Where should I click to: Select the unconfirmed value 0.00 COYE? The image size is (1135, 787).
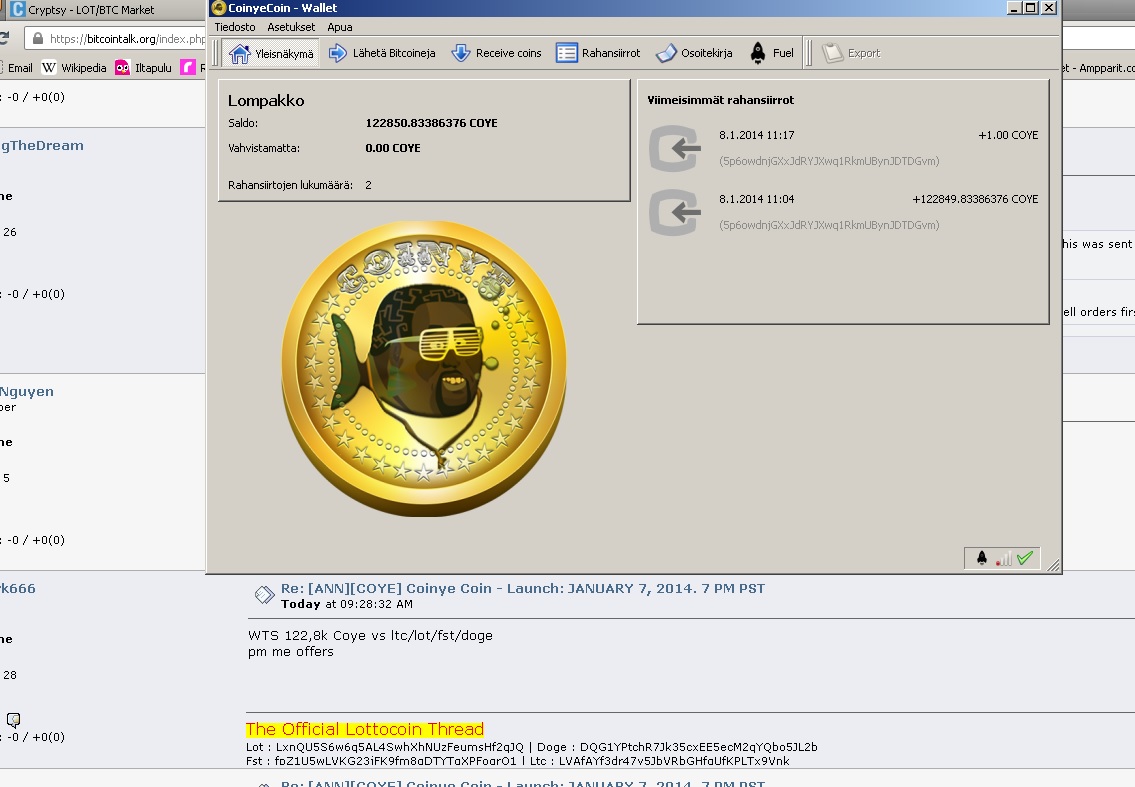point(393,148)
